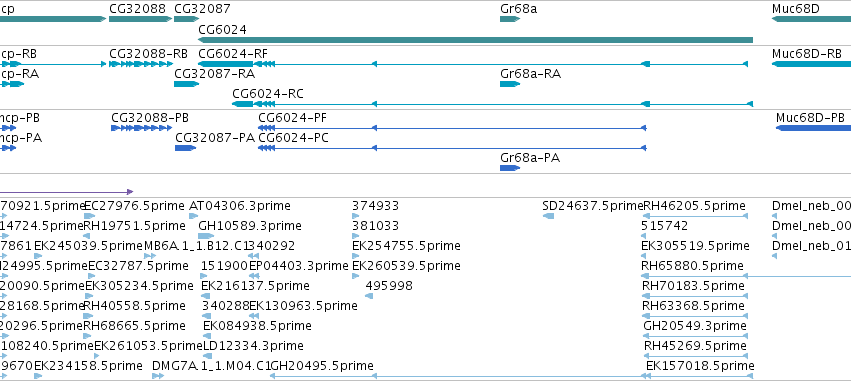Image resolution: width=851 pixels, height=381 pixels.
Task: Open the CG6024-RF transcript label
Action: point(233,54)
